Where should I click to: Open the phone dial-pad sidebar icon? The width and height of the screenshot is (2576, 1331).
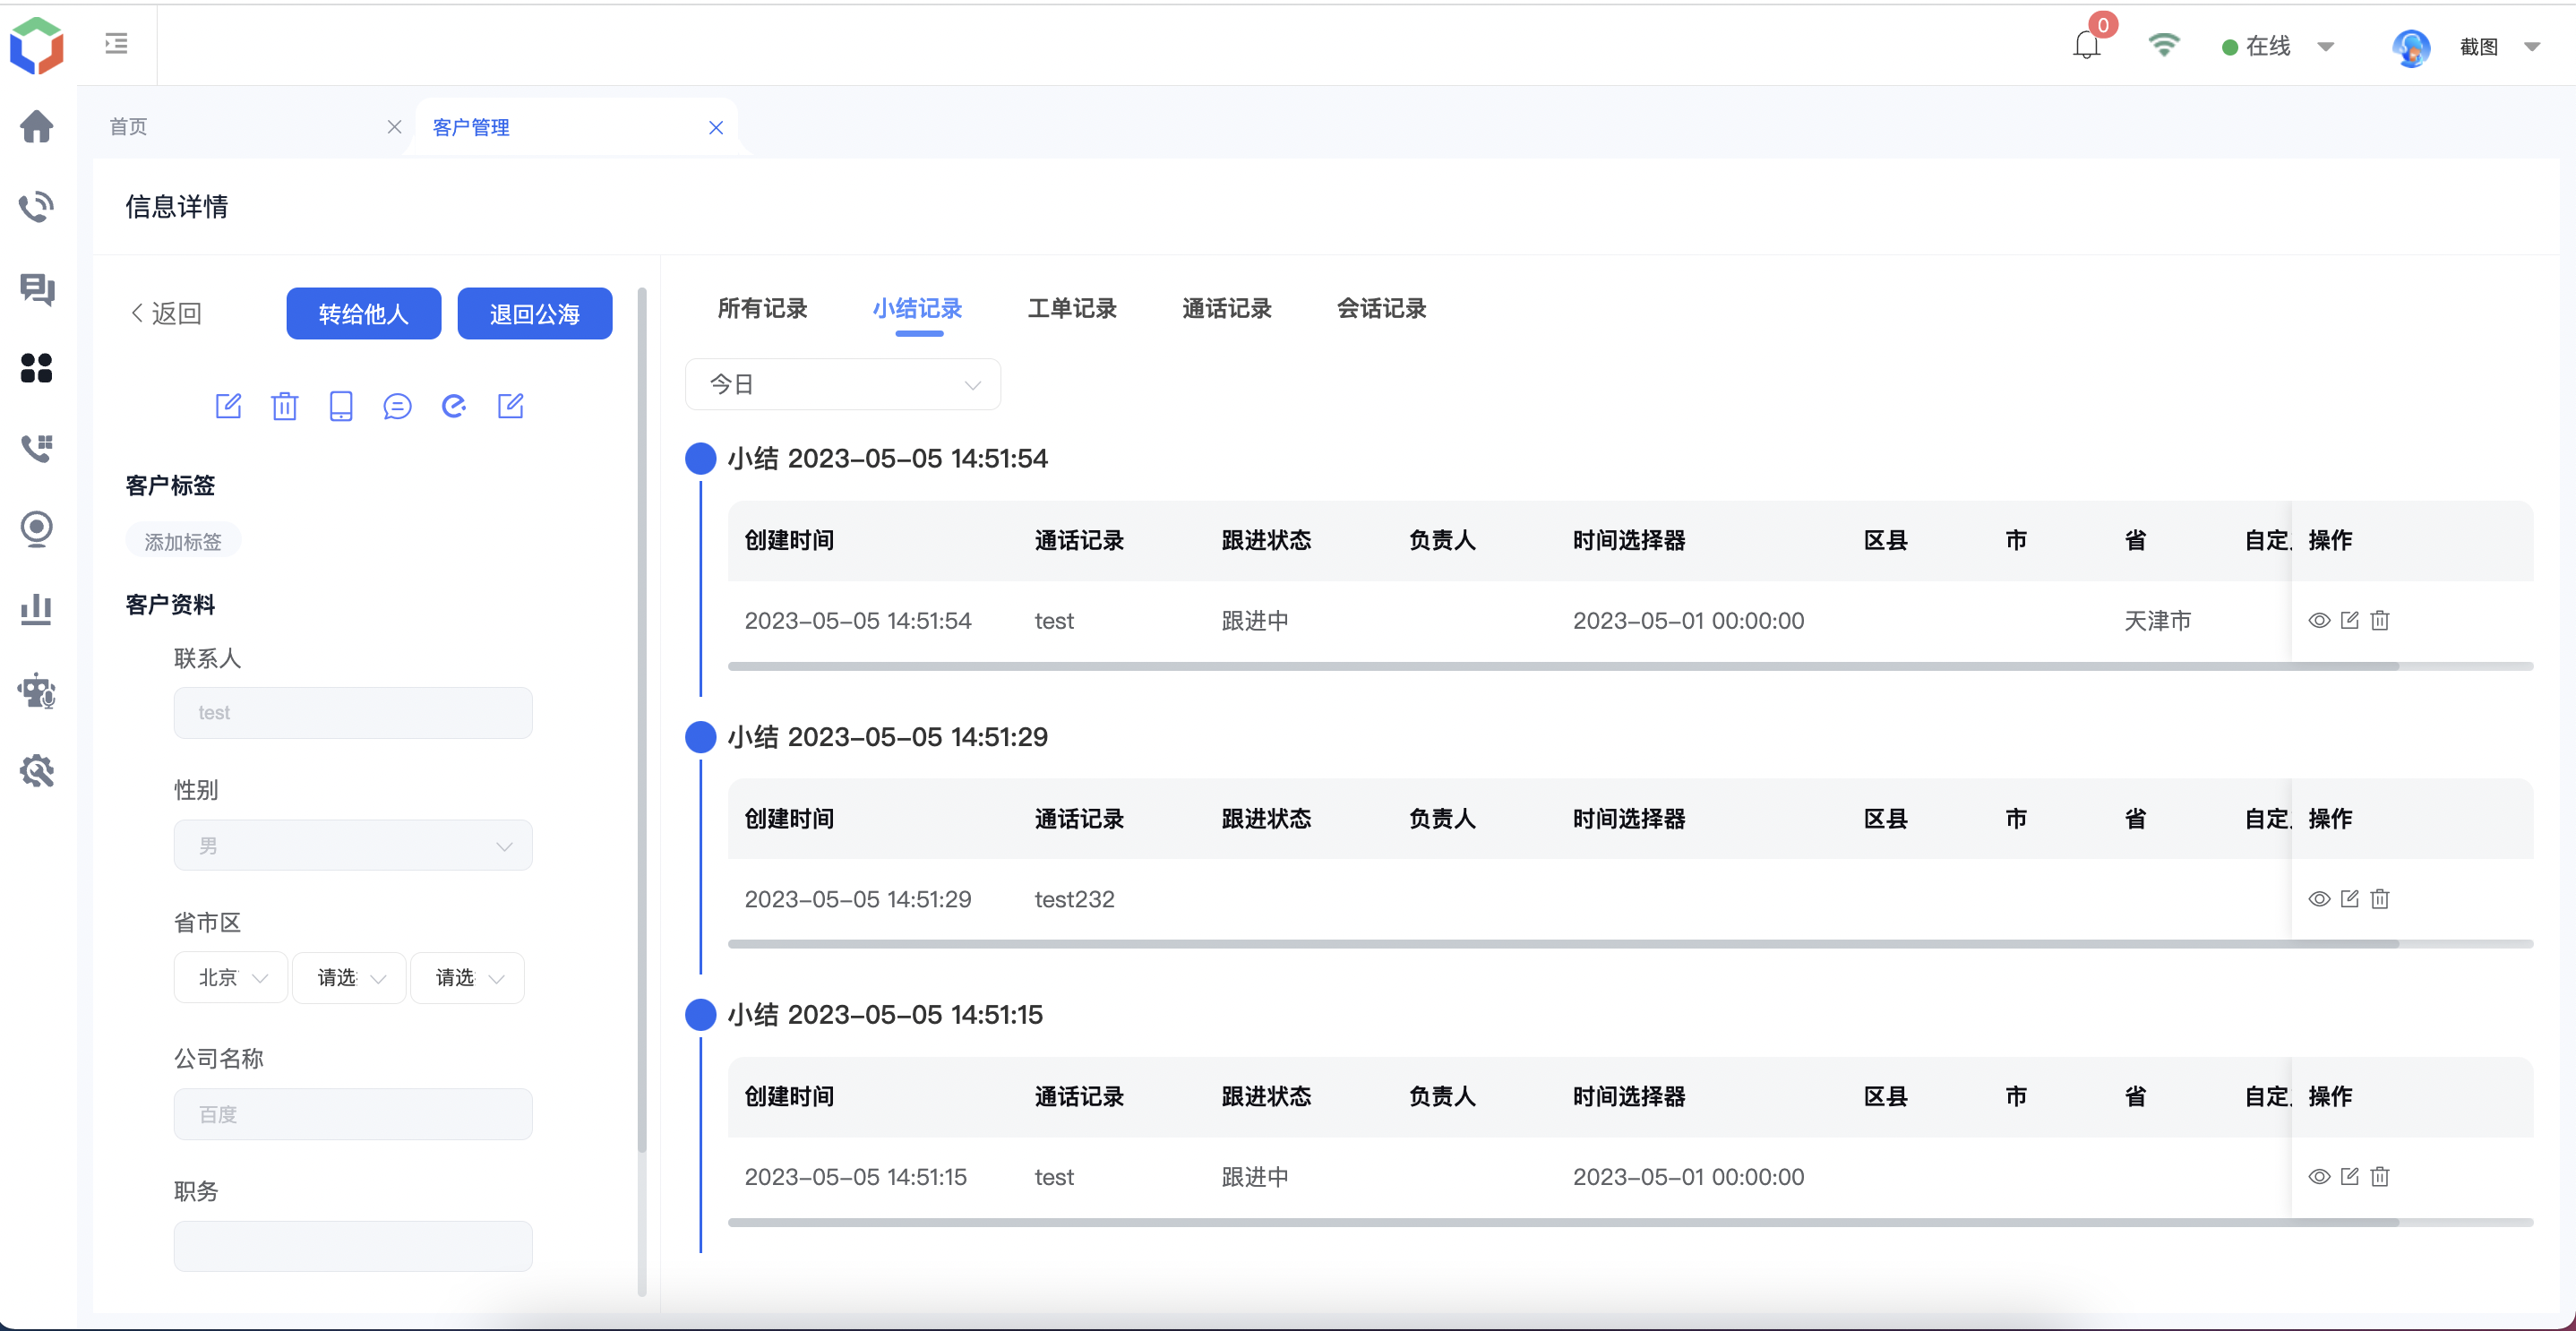point(37,448)
